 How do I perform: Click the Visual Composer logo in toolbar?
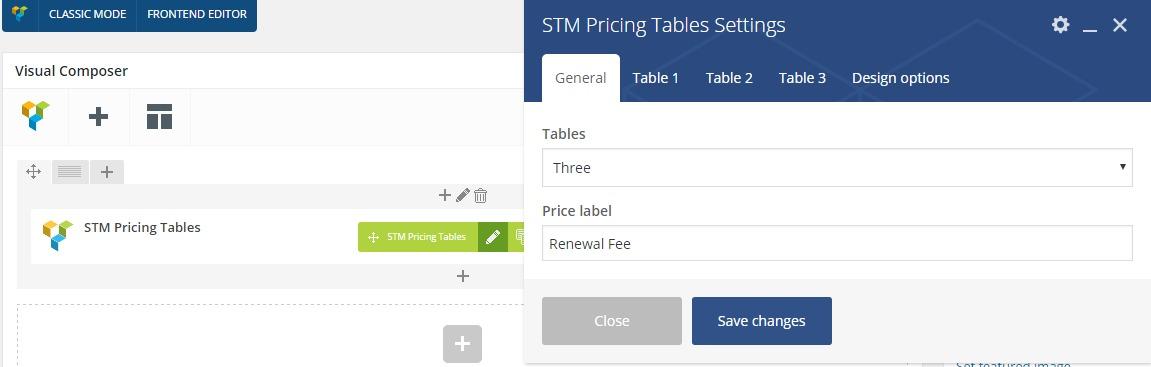coord(35,117)
